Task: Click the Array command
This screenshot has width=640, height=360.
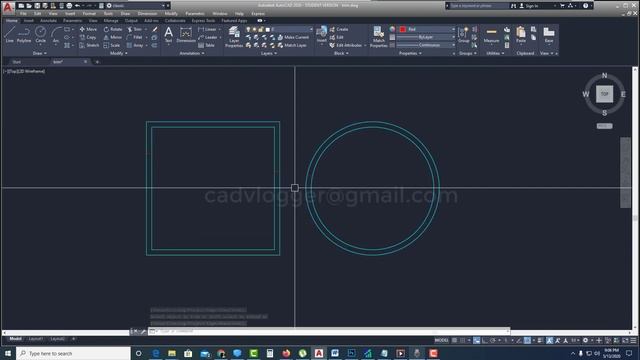Action: (135, 45)
